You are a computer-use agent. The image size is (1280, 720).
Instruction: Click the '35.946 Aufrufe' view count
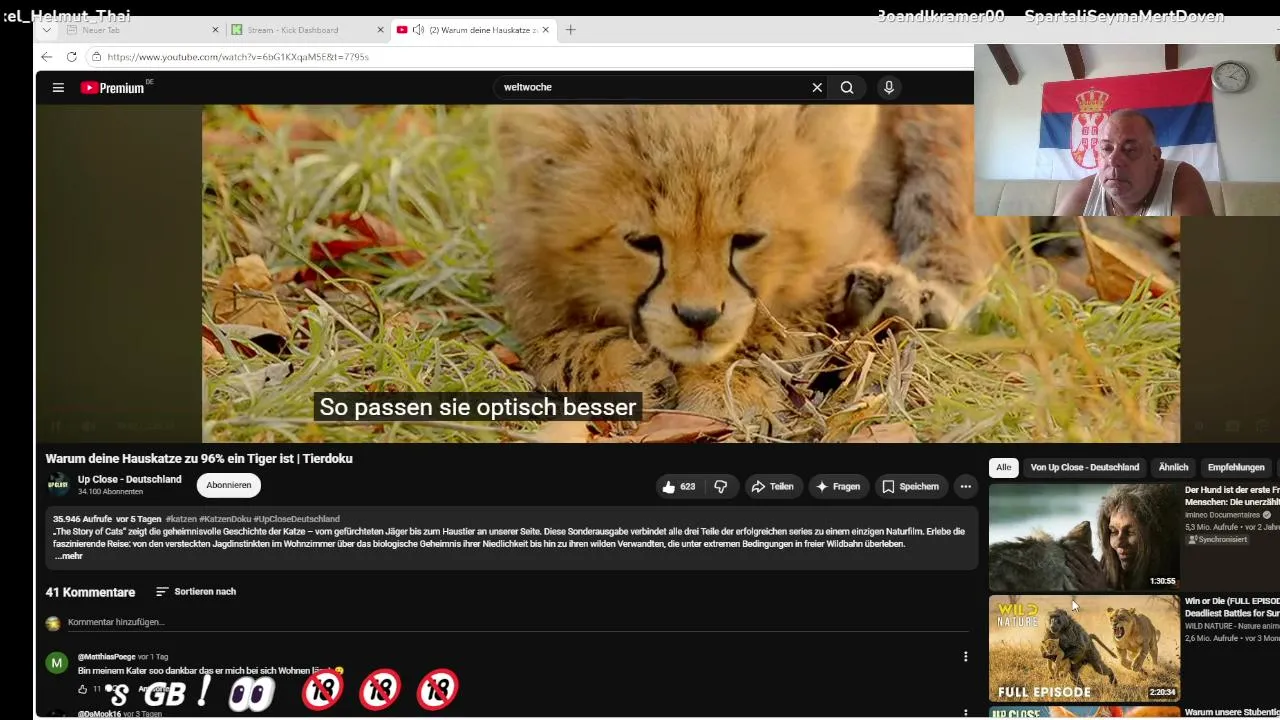(x=82, y=519)
